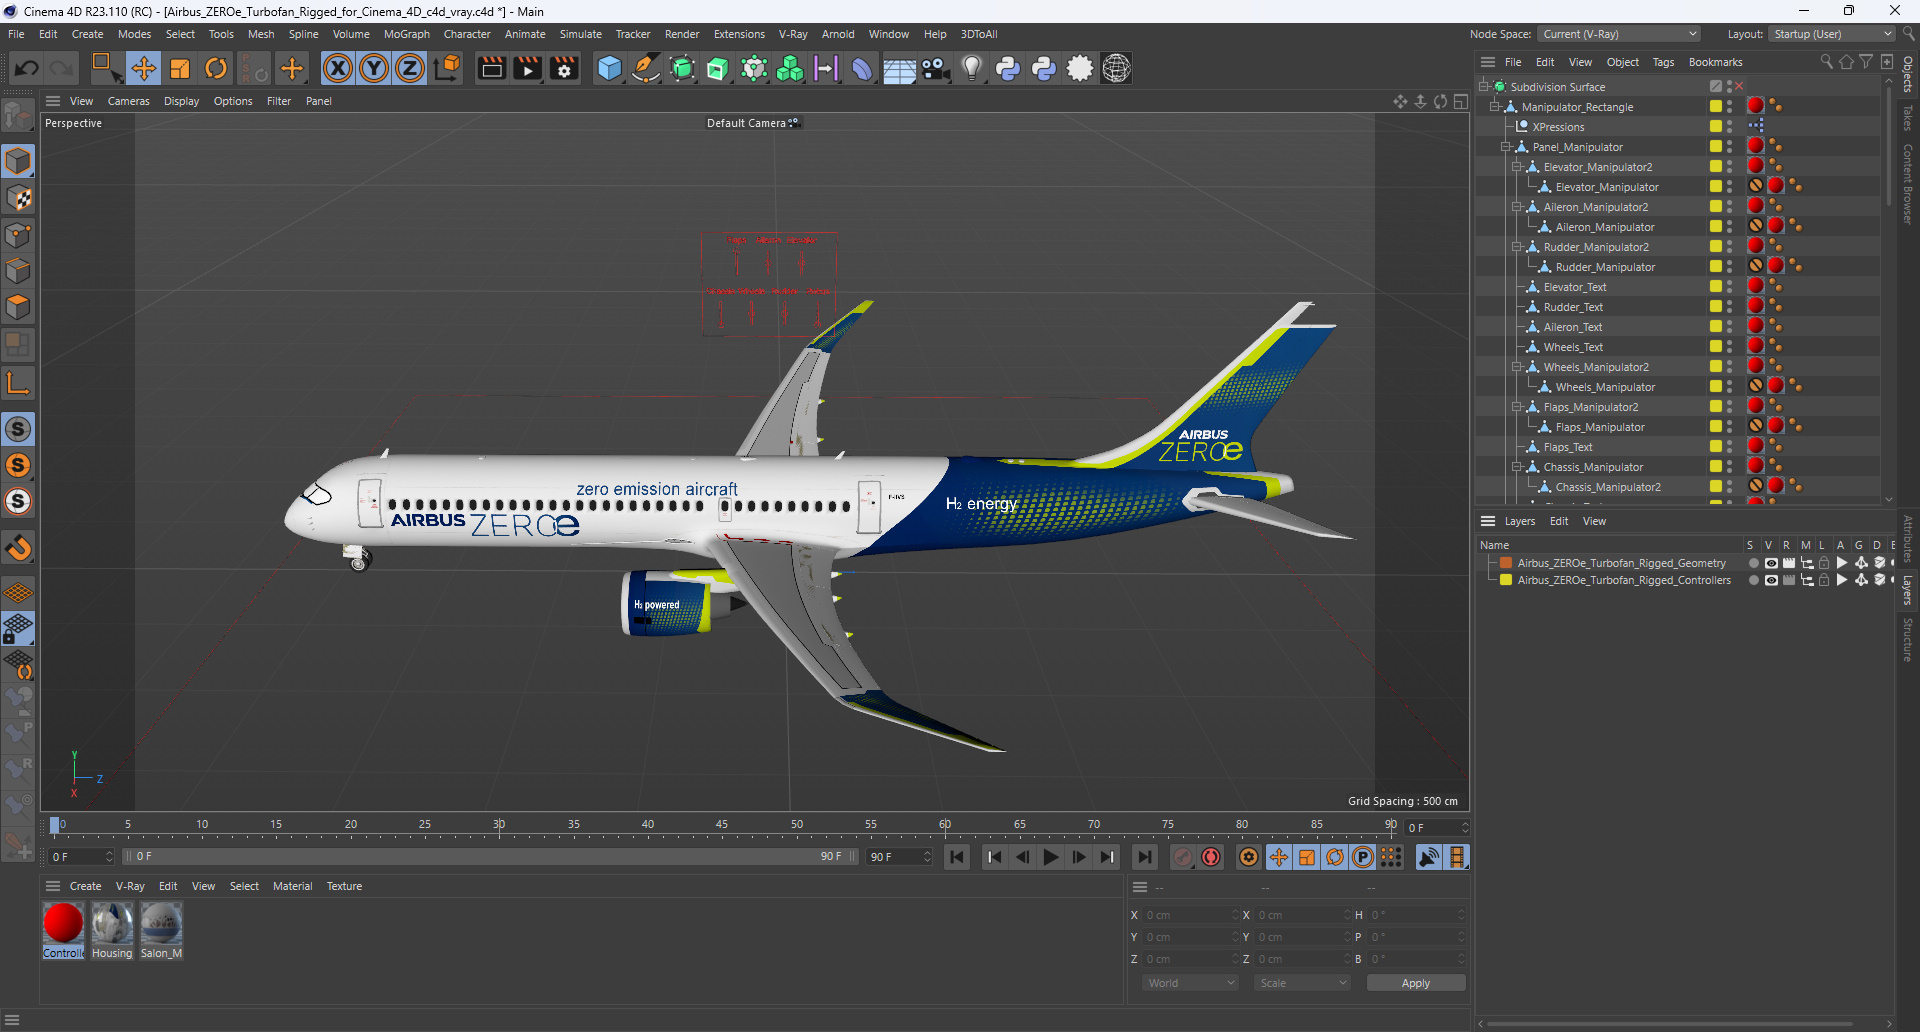Click the Record Active Objects button
The width and height of the screenshot is (1920, 1032).
pos(1183,857)
